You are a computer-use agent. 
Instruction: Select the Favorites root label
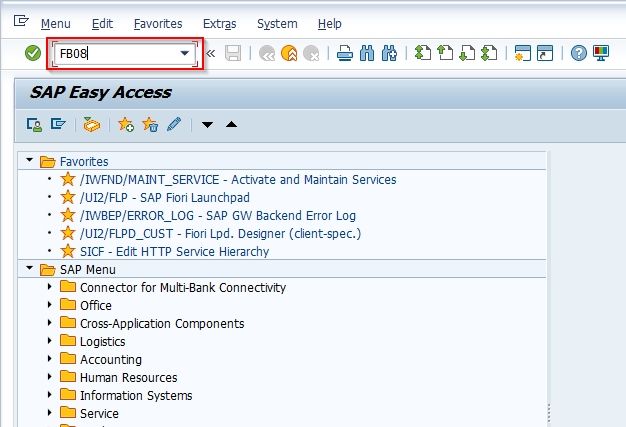84,162
